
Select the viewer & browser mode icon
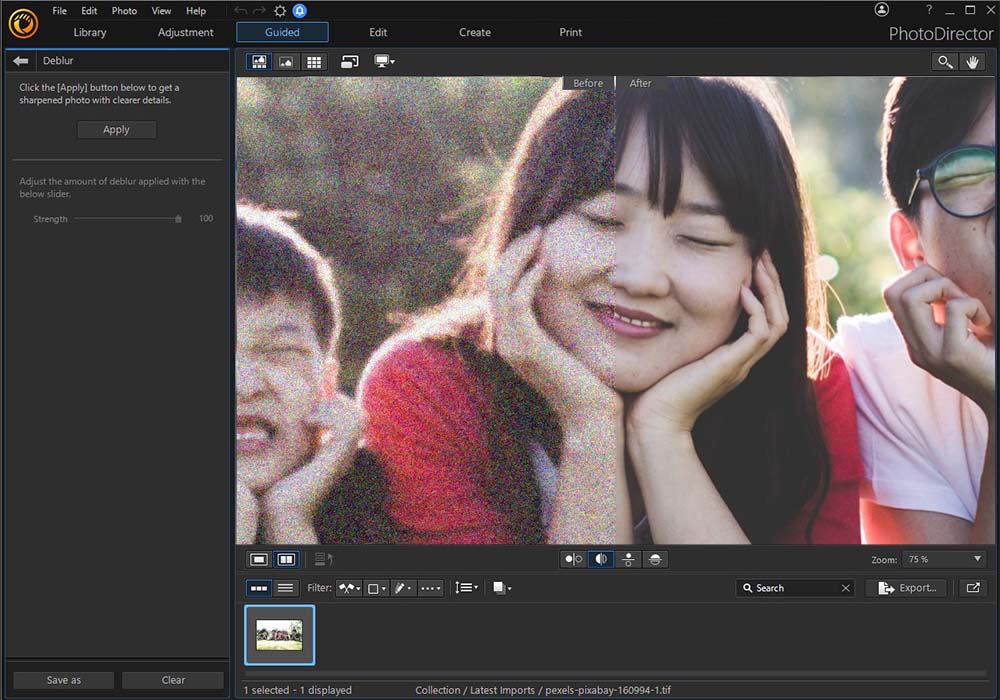(x=258, y=61)
